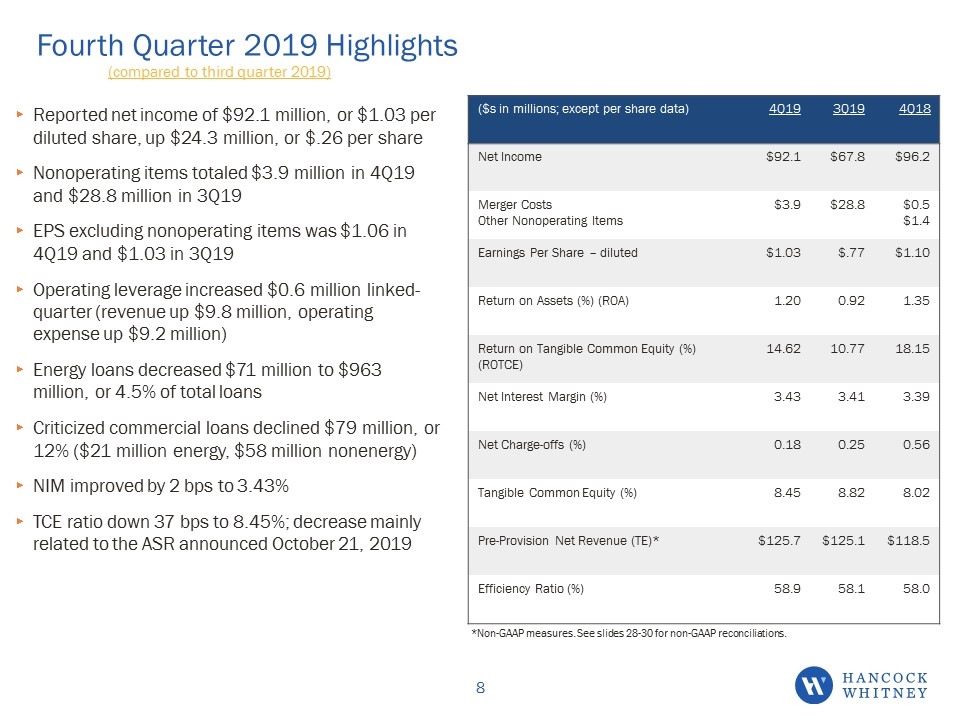Open the compared to third quarter 2019 link
960x720 pixels.
[x=219, y=72]
